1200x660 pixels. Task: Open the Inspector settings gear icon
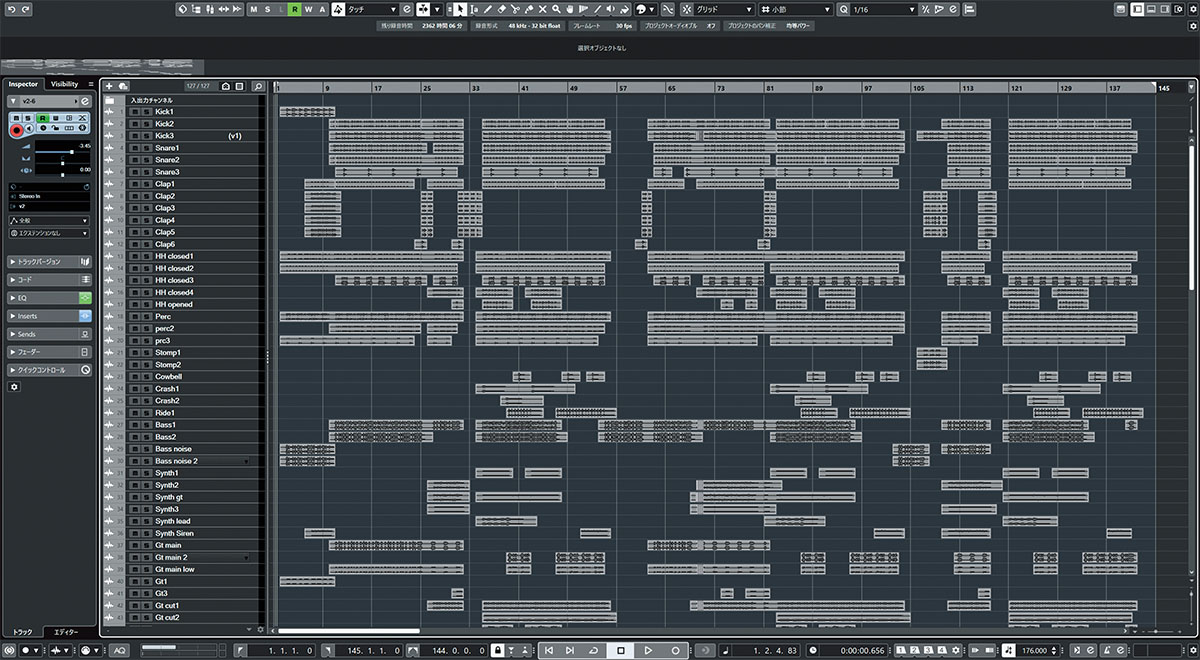click(14, 387)
